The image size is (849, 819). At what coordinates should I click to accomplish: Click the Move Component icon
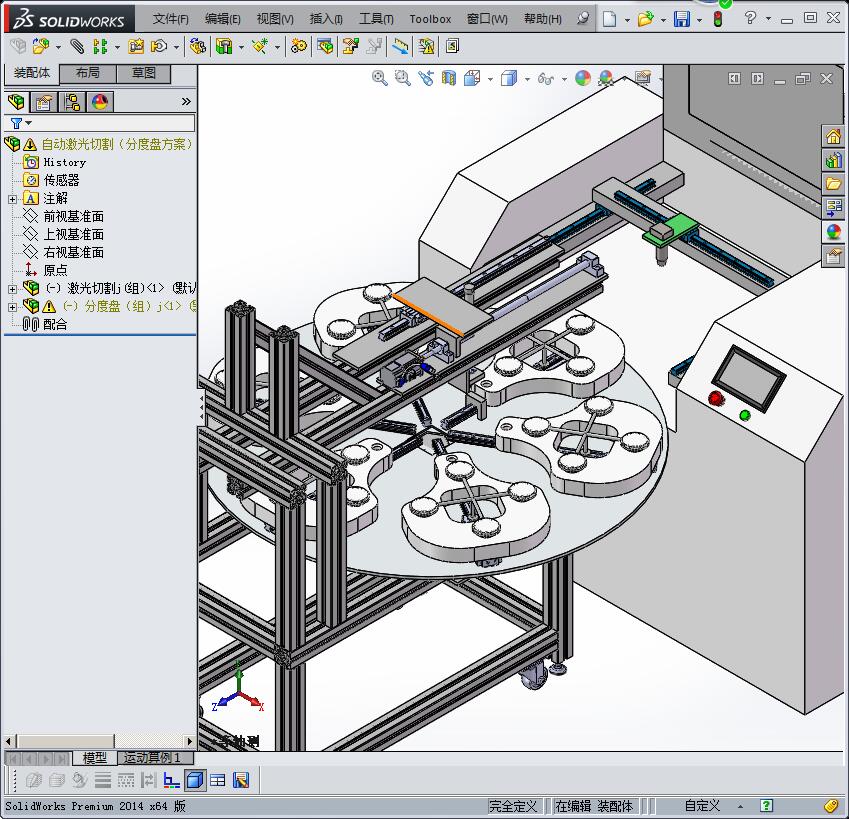coord(159,47)
